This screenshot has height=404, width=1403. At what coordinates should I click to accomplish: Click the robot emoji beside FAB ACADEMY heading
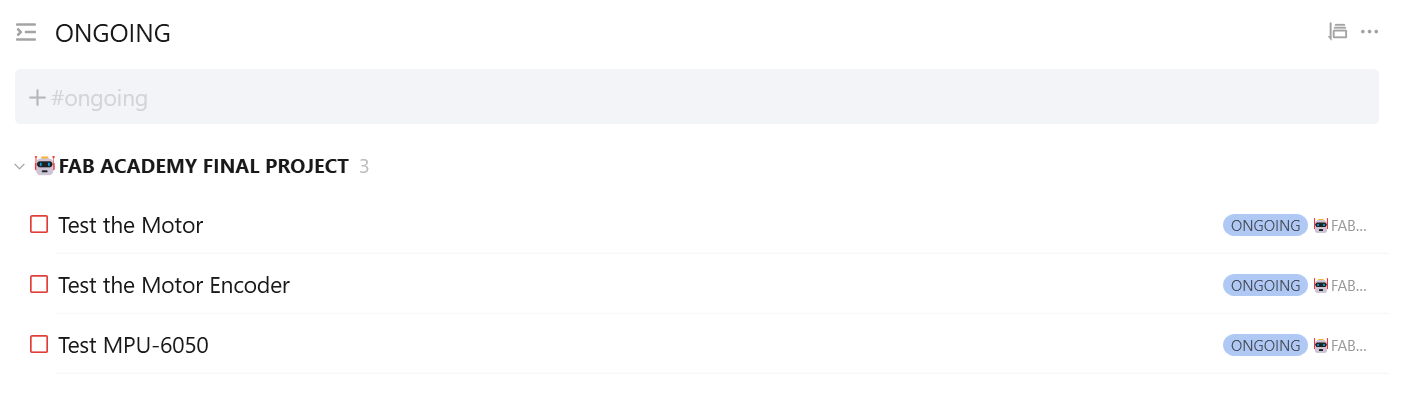pyautogui.click(x=45, y=166)
